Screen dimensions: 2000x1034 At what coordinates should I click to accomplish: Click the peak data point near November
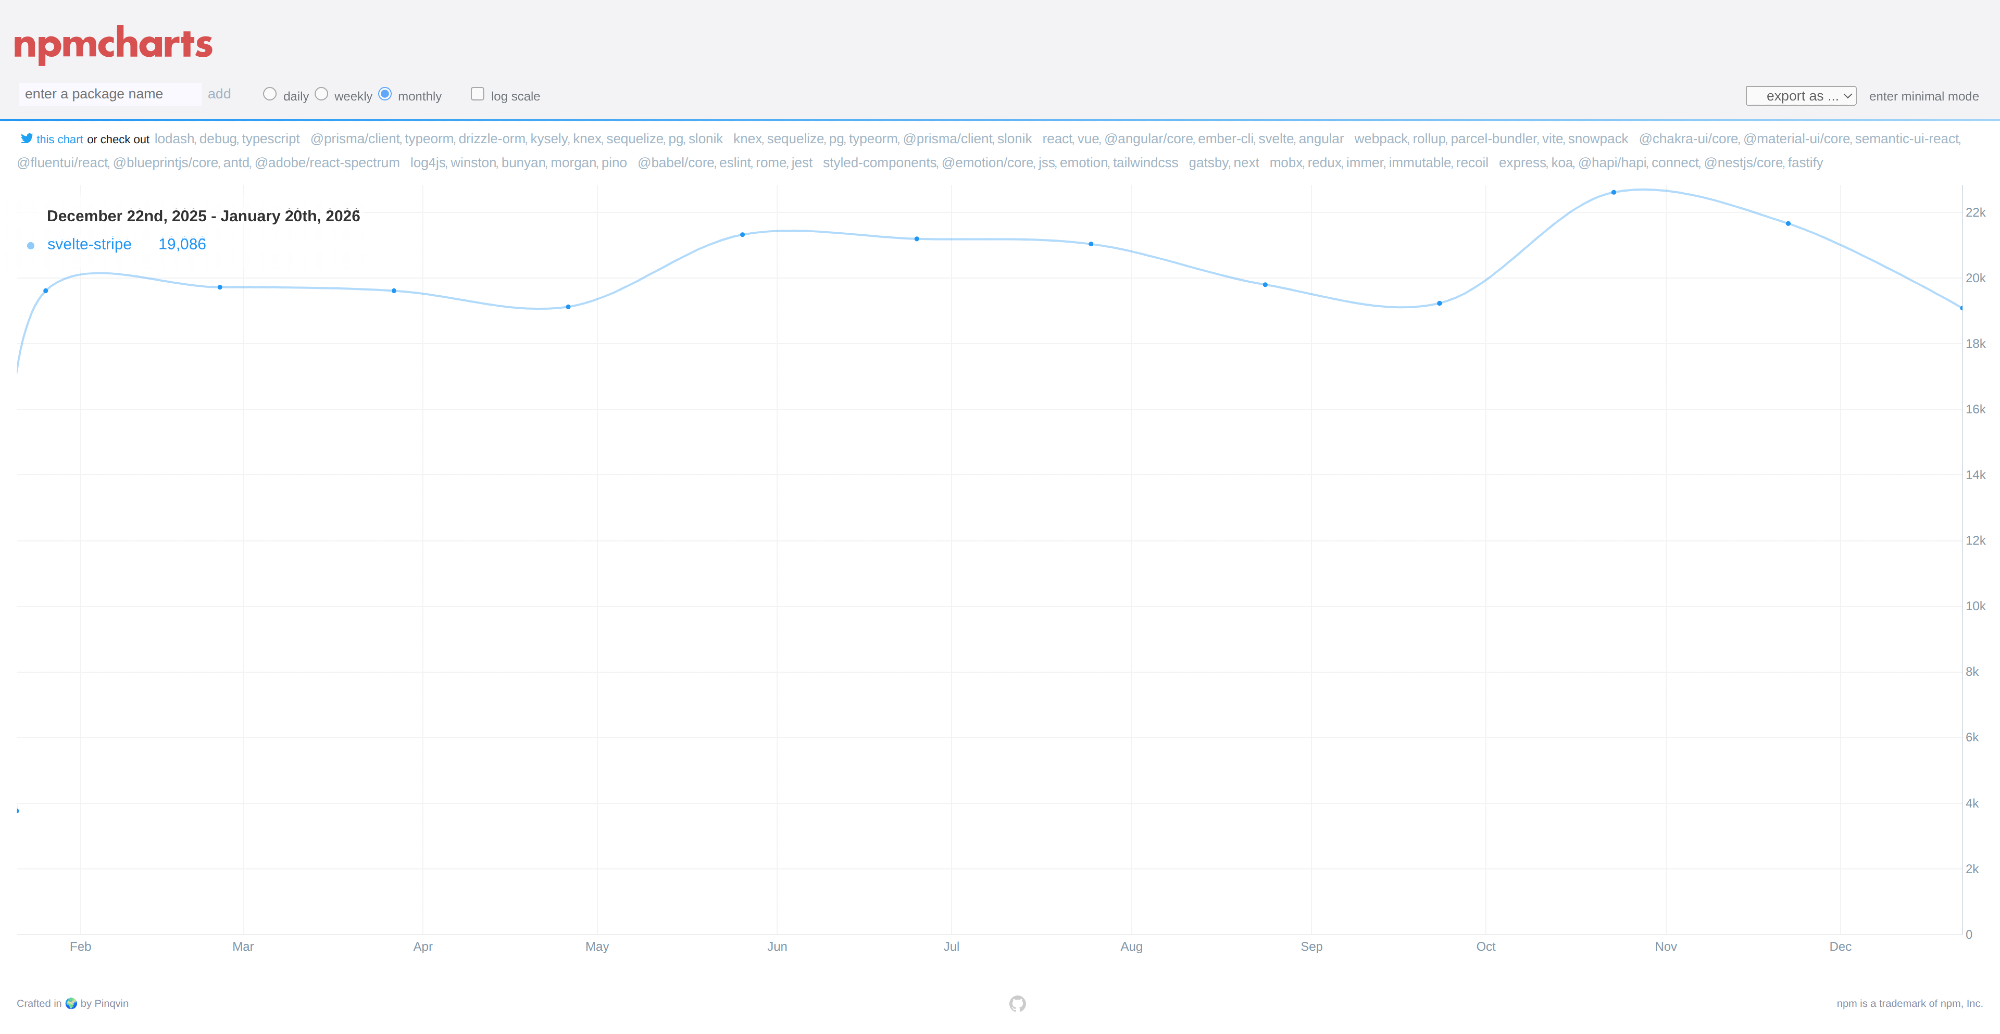click(x=1613, y=192)
